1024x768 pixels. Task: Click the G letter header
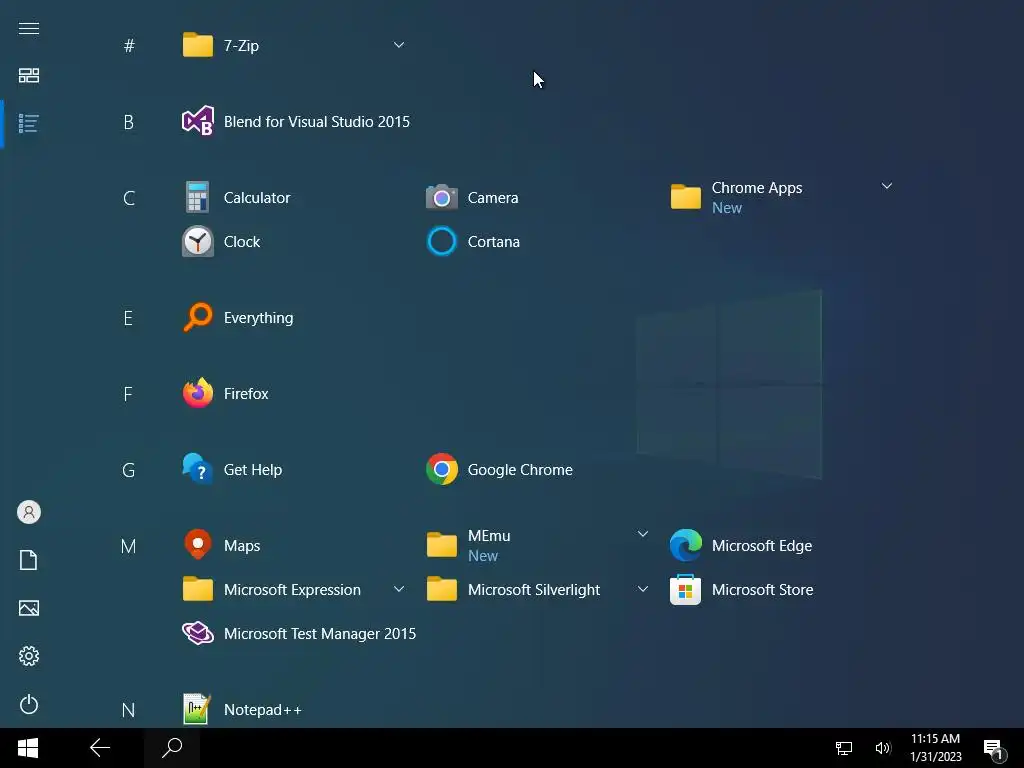(x=129, y=470)
